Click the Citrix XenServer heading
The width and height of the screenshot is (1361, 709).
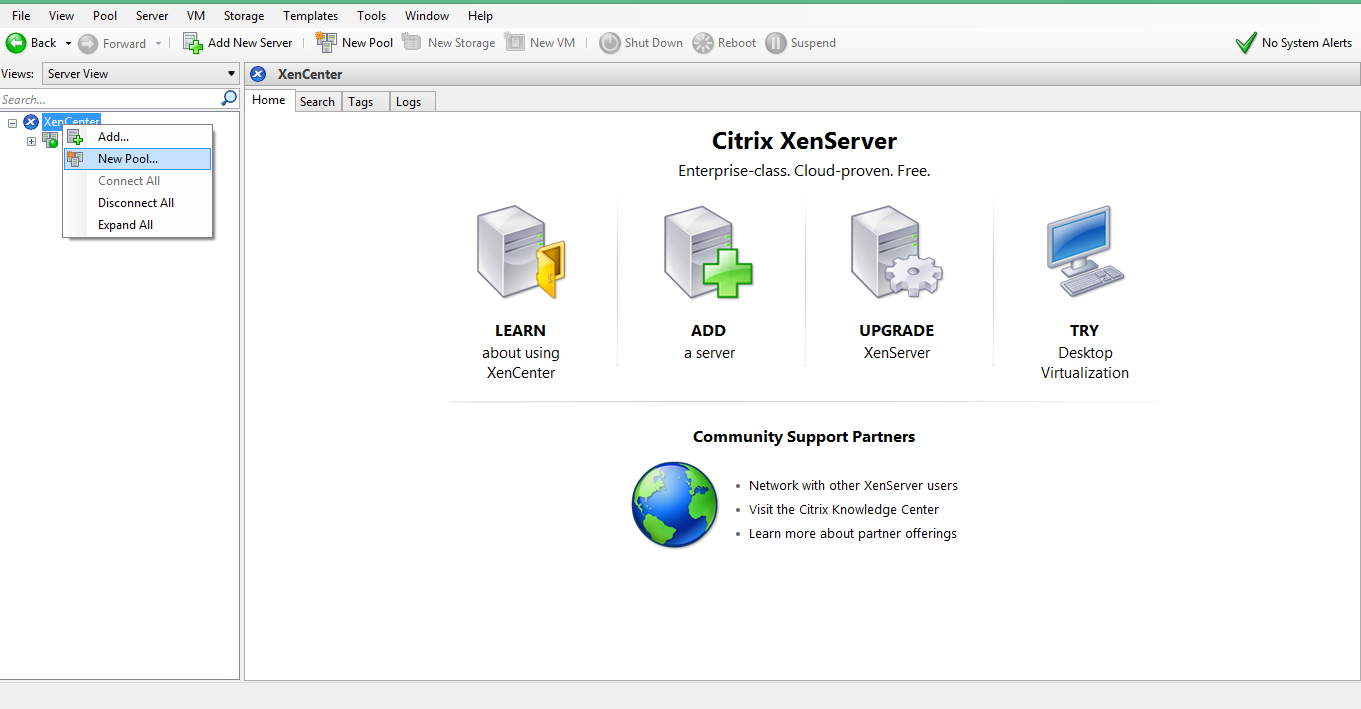click(804, 141)
